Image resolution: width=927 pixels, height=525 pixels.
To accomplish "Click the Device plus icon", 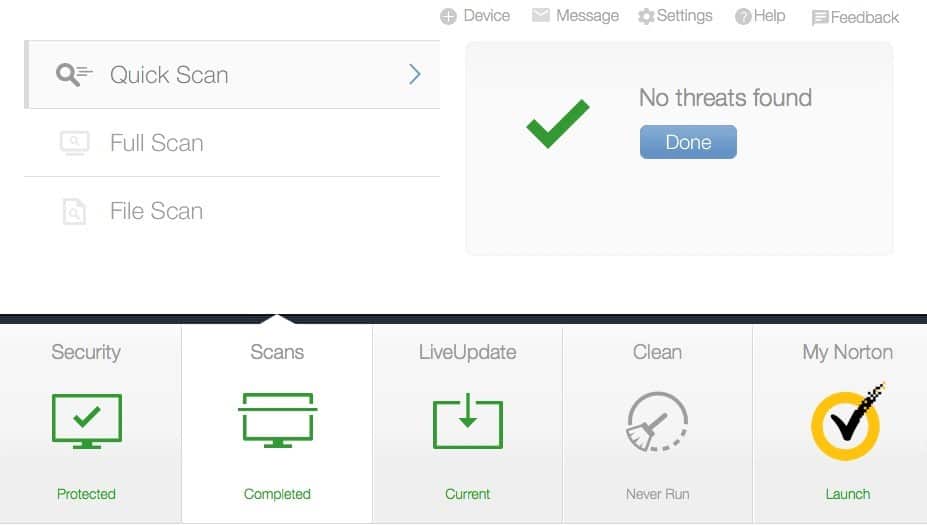I will click(x=448, y=17).
